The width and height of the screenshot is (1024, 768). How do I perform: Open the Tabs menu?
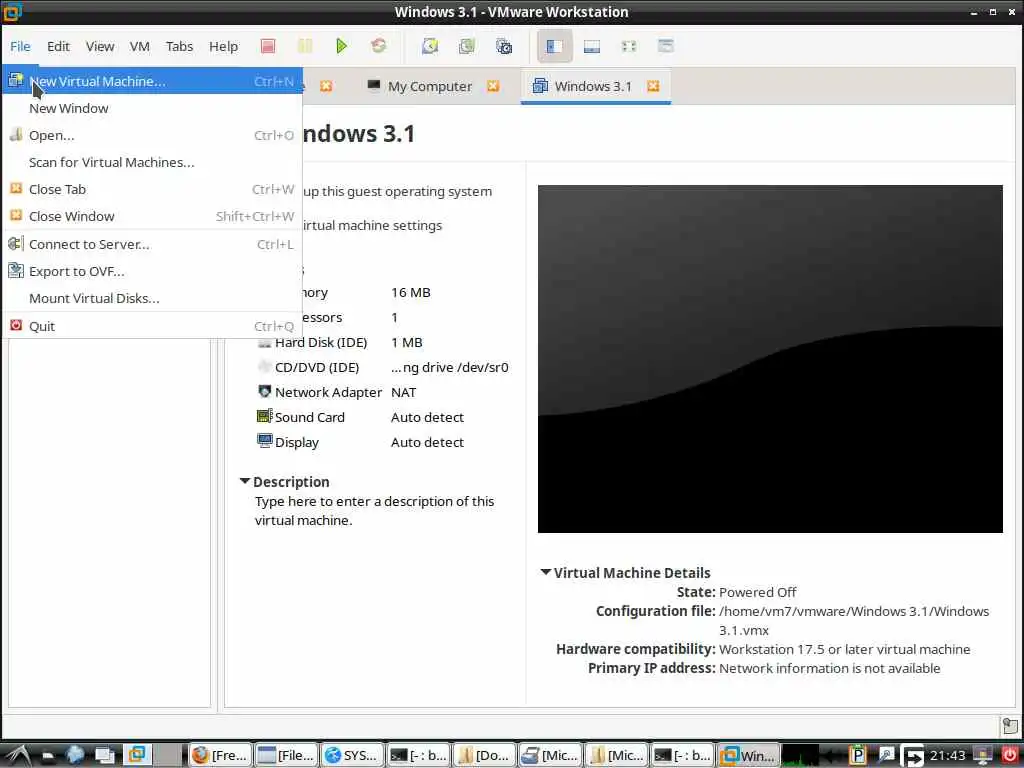point(179,46)
